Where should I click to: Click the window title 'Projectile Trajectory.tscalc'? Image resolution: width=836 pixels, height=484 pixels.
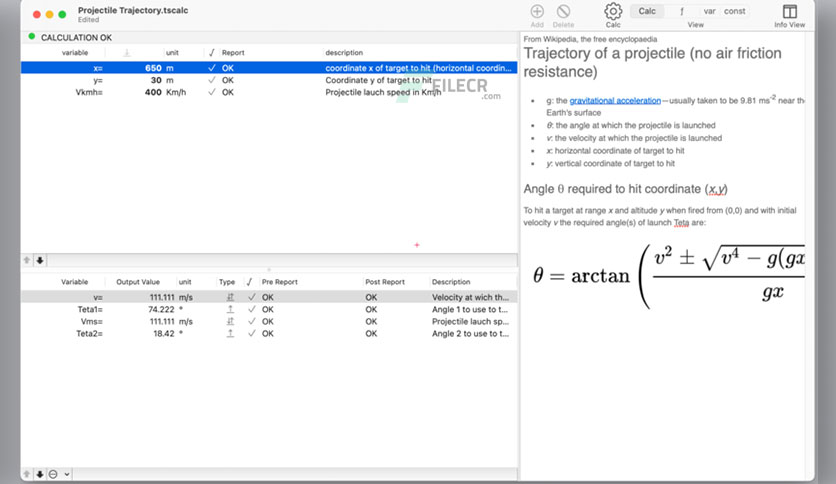[x=133, y=10]
